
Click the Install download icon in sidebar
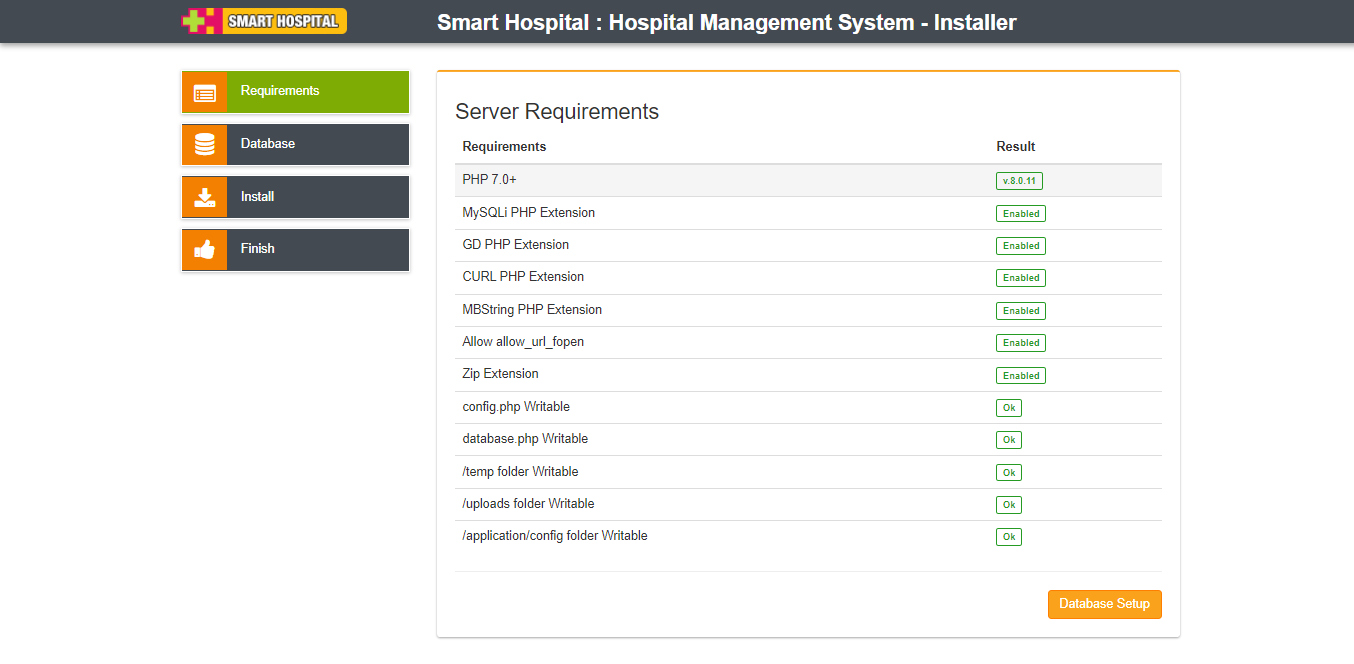click(205, 197)
